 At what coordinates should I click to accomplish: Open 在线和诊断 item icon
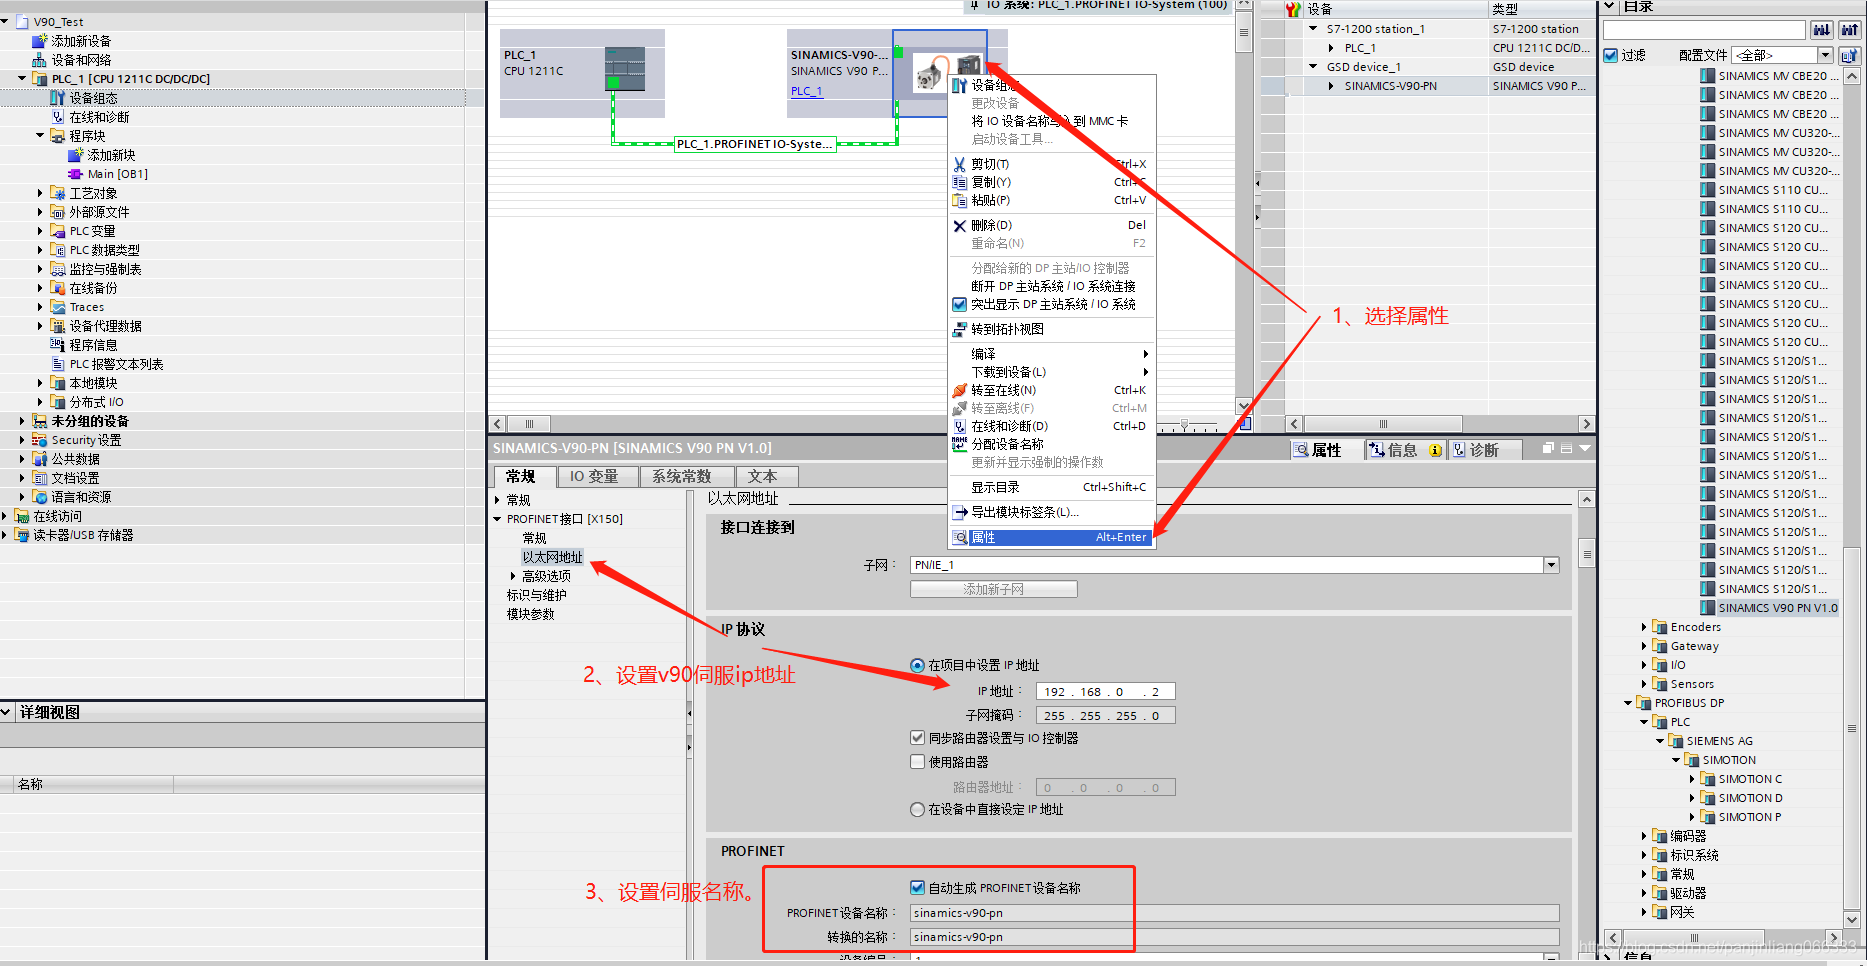click(58, 117)
